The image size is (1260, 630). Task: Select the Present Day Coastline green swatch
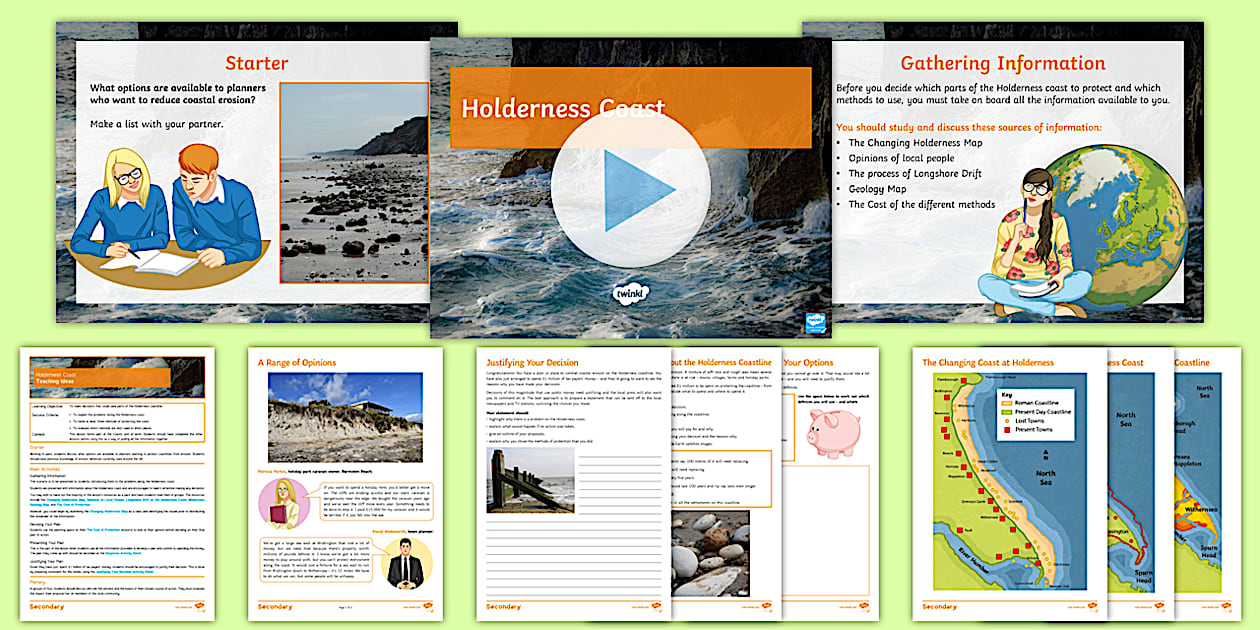tap(1005, 412)
